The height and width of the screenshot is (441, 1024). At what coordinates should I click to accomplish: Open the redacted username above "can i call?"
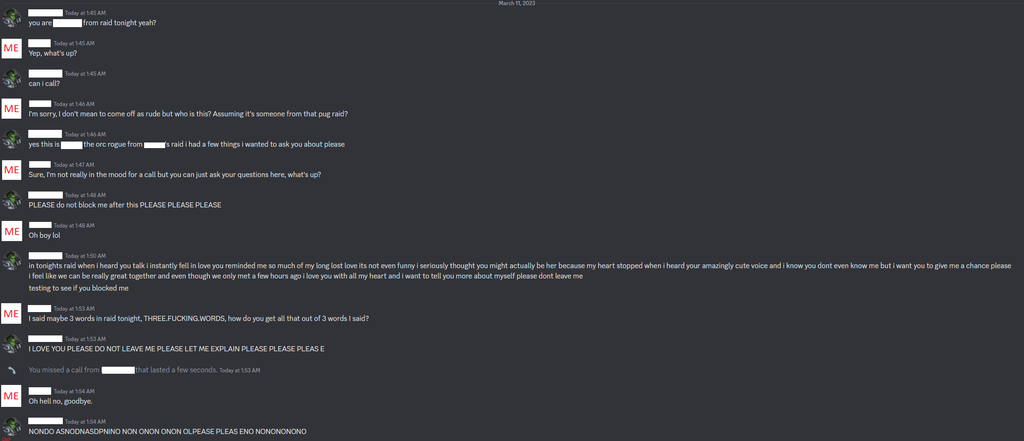(x=45, y=73)
